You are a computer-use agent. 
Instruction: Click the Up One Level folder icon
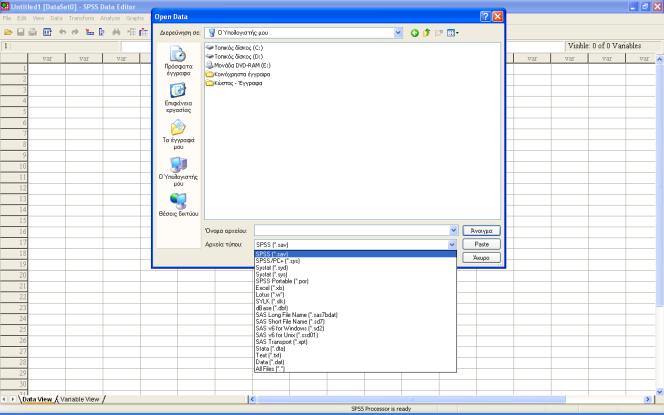pos(426,33)
